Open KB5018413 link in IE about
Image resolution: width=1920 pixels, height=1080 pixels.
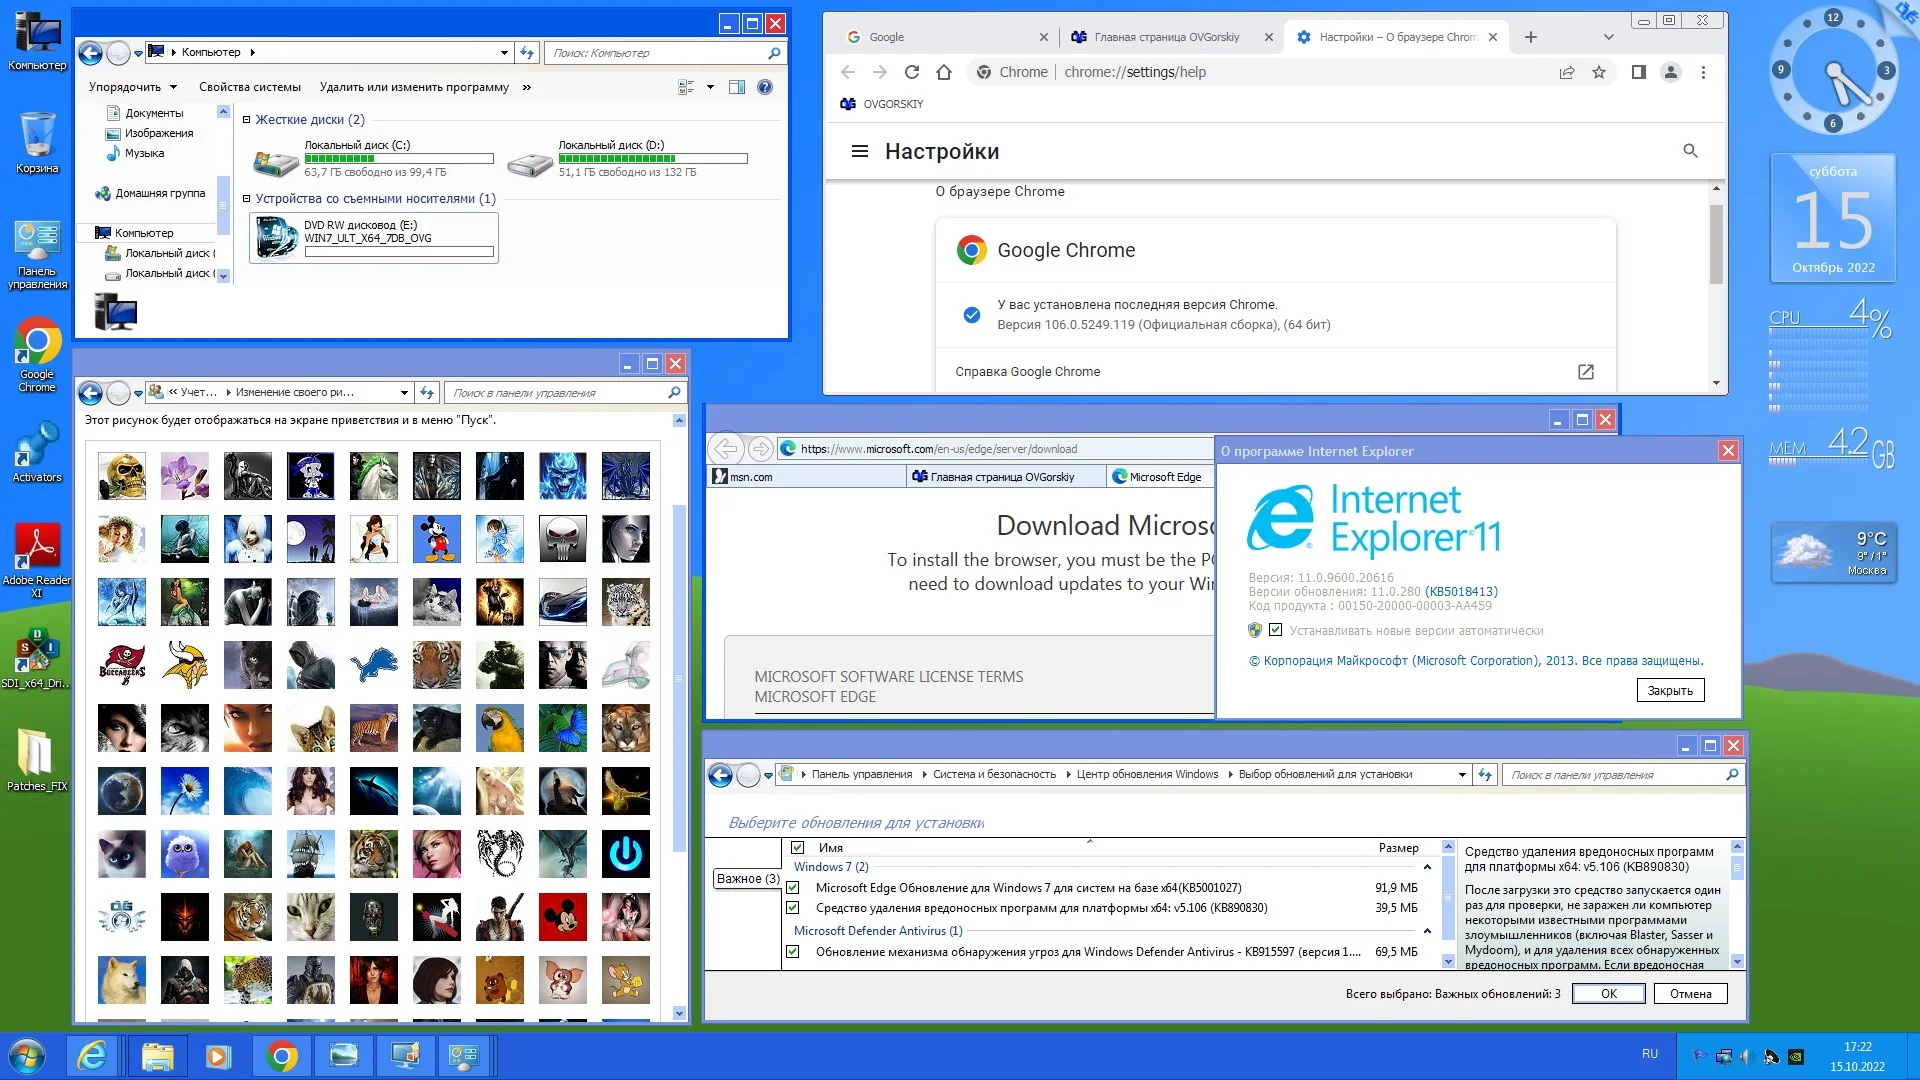pyautogui.click(x=1461, y=591)
